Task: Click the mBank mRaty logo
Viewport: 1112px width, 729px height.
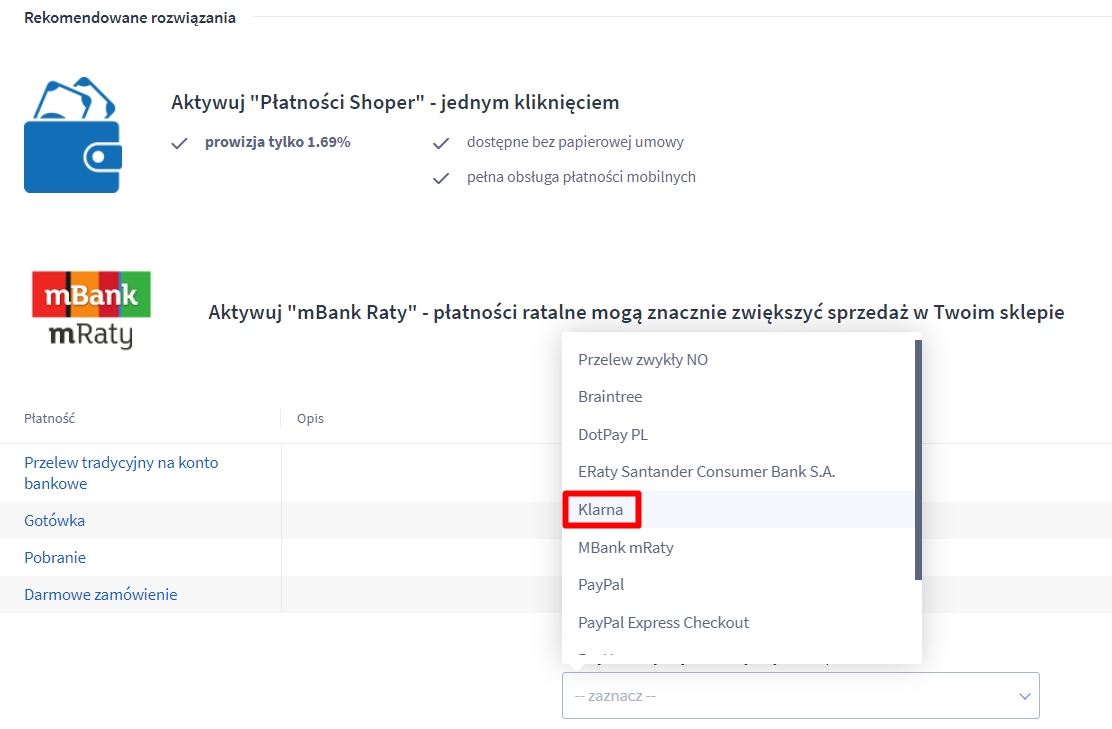Action: click(91, 310)
